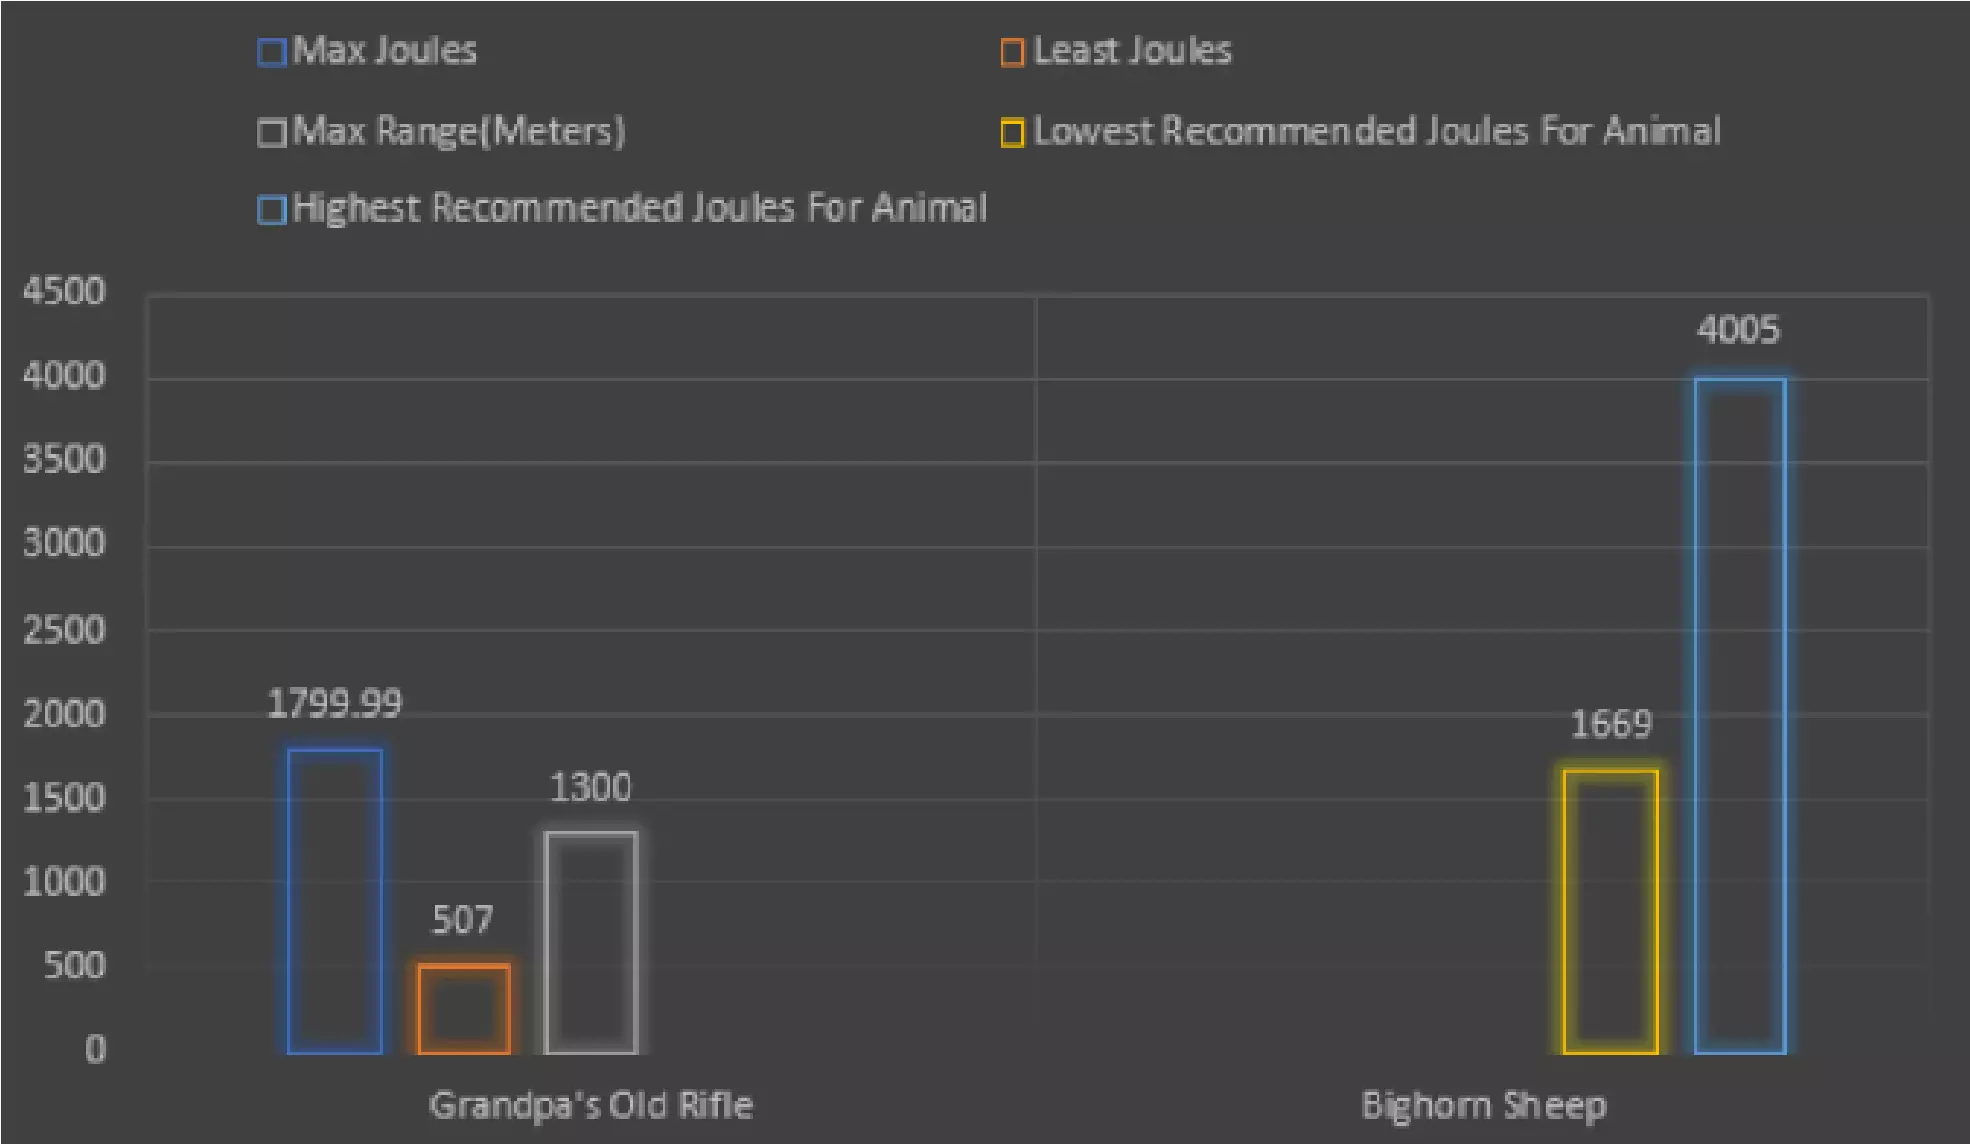The width and height of the screenshot is (1970, 1144).
Task: Click the orange Least Joules bar
Action: (x=464, y=1008)
